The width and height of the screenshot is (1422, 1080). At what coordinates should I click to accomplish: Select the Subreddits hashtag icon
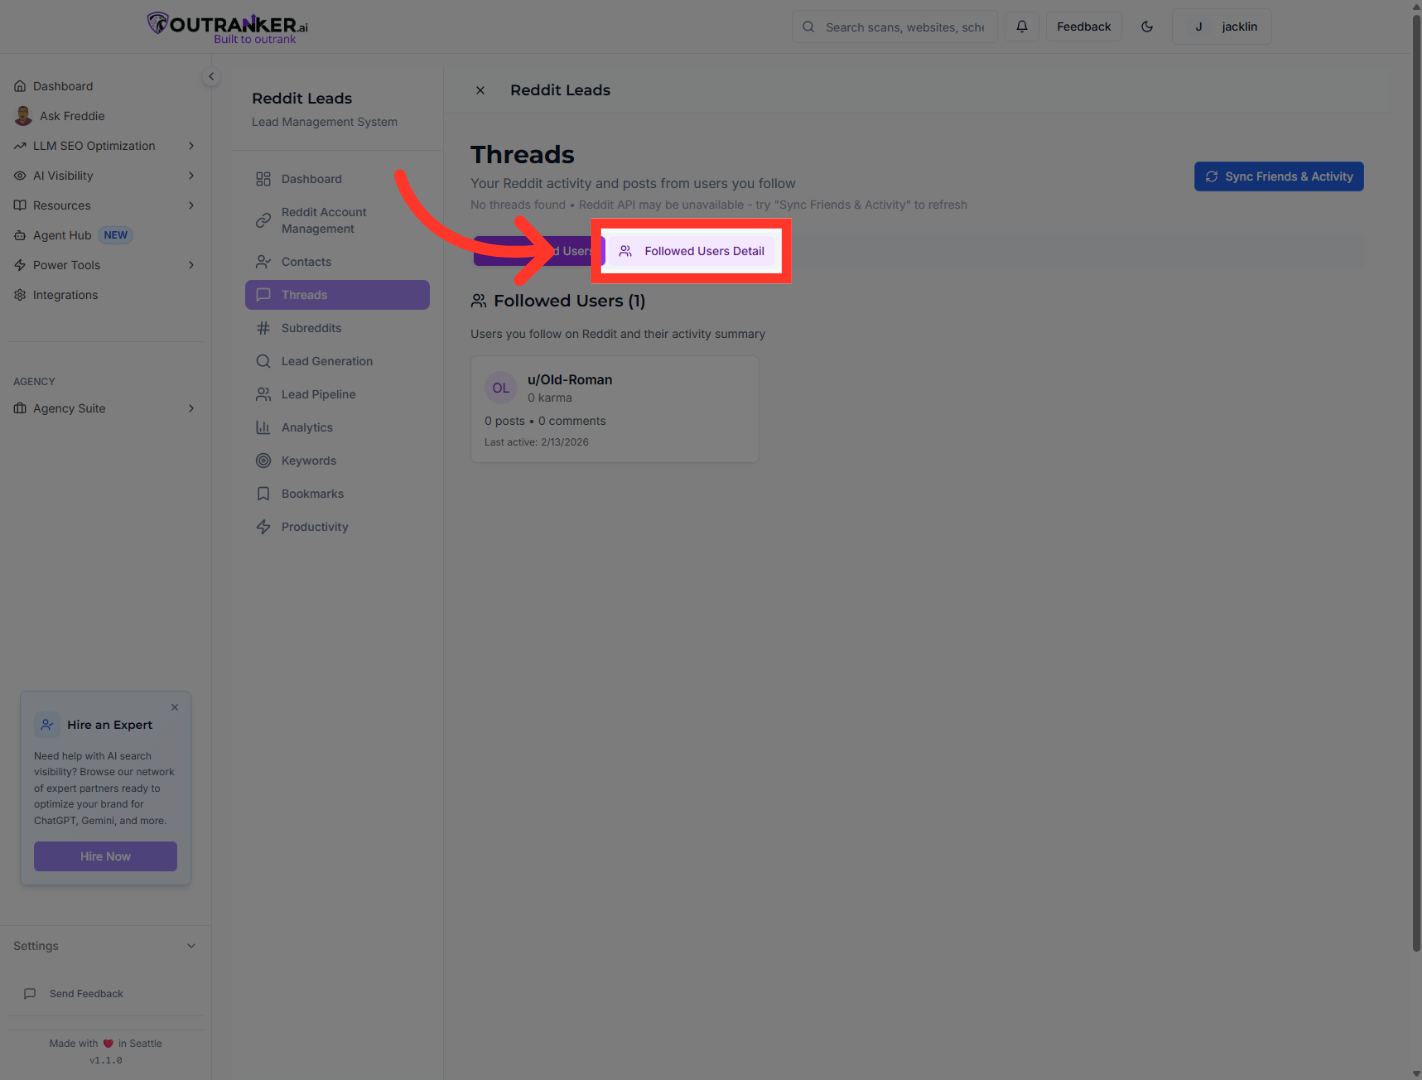coord(263,327)
